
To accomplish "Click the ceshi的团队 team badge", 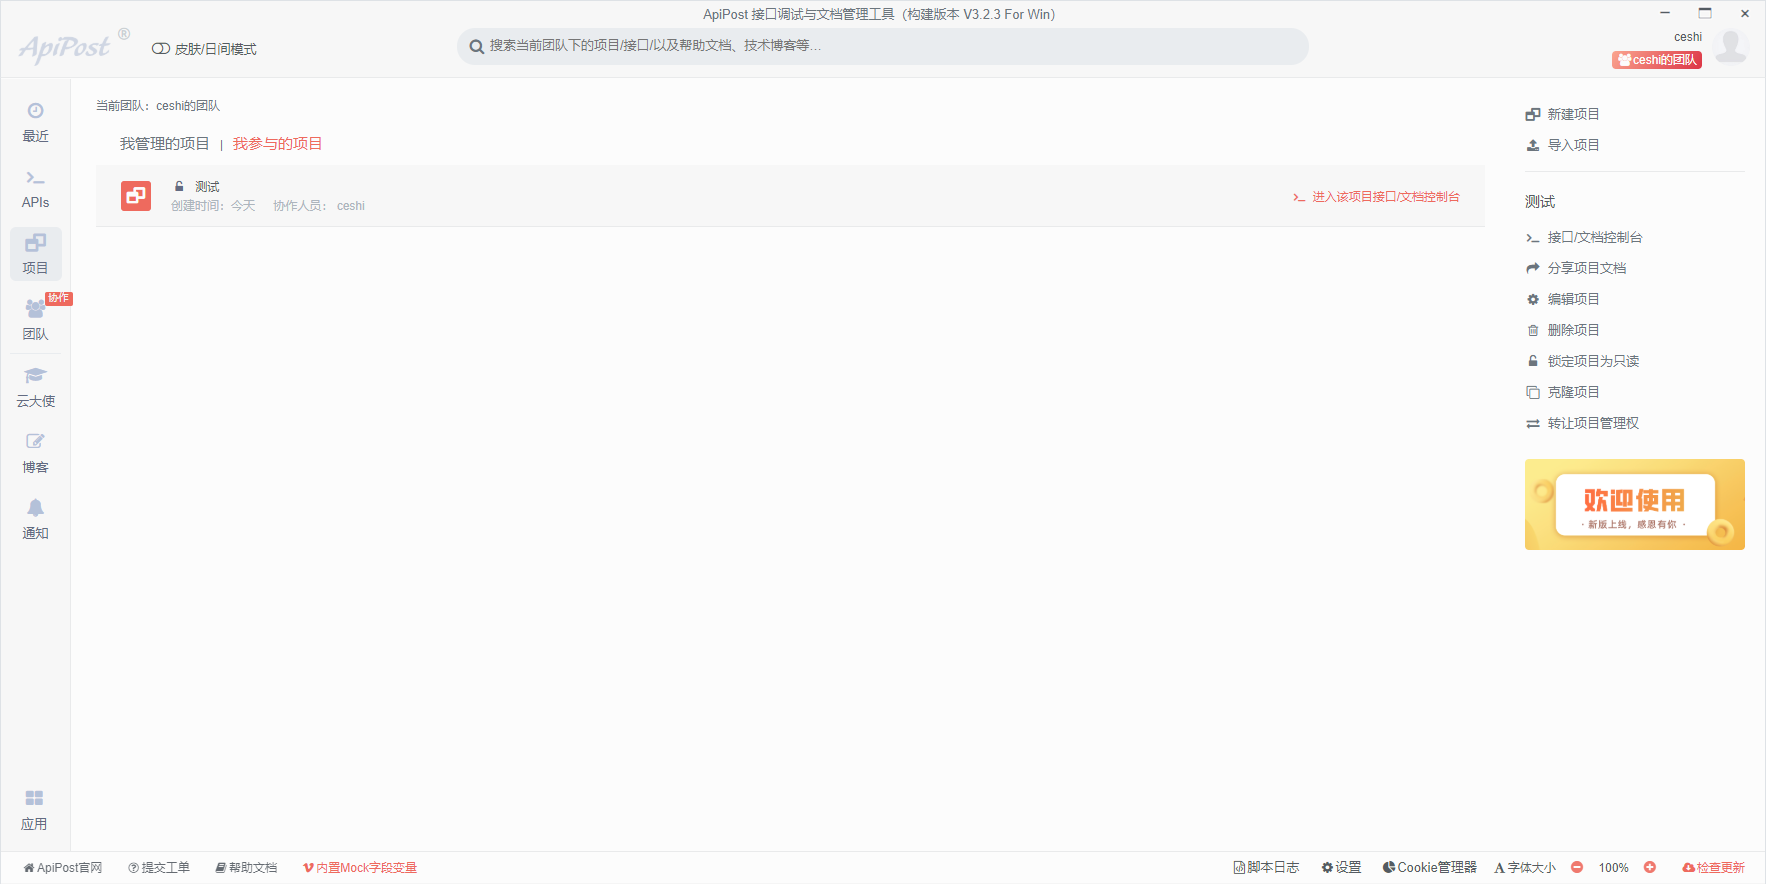I will click(1657, 60).
